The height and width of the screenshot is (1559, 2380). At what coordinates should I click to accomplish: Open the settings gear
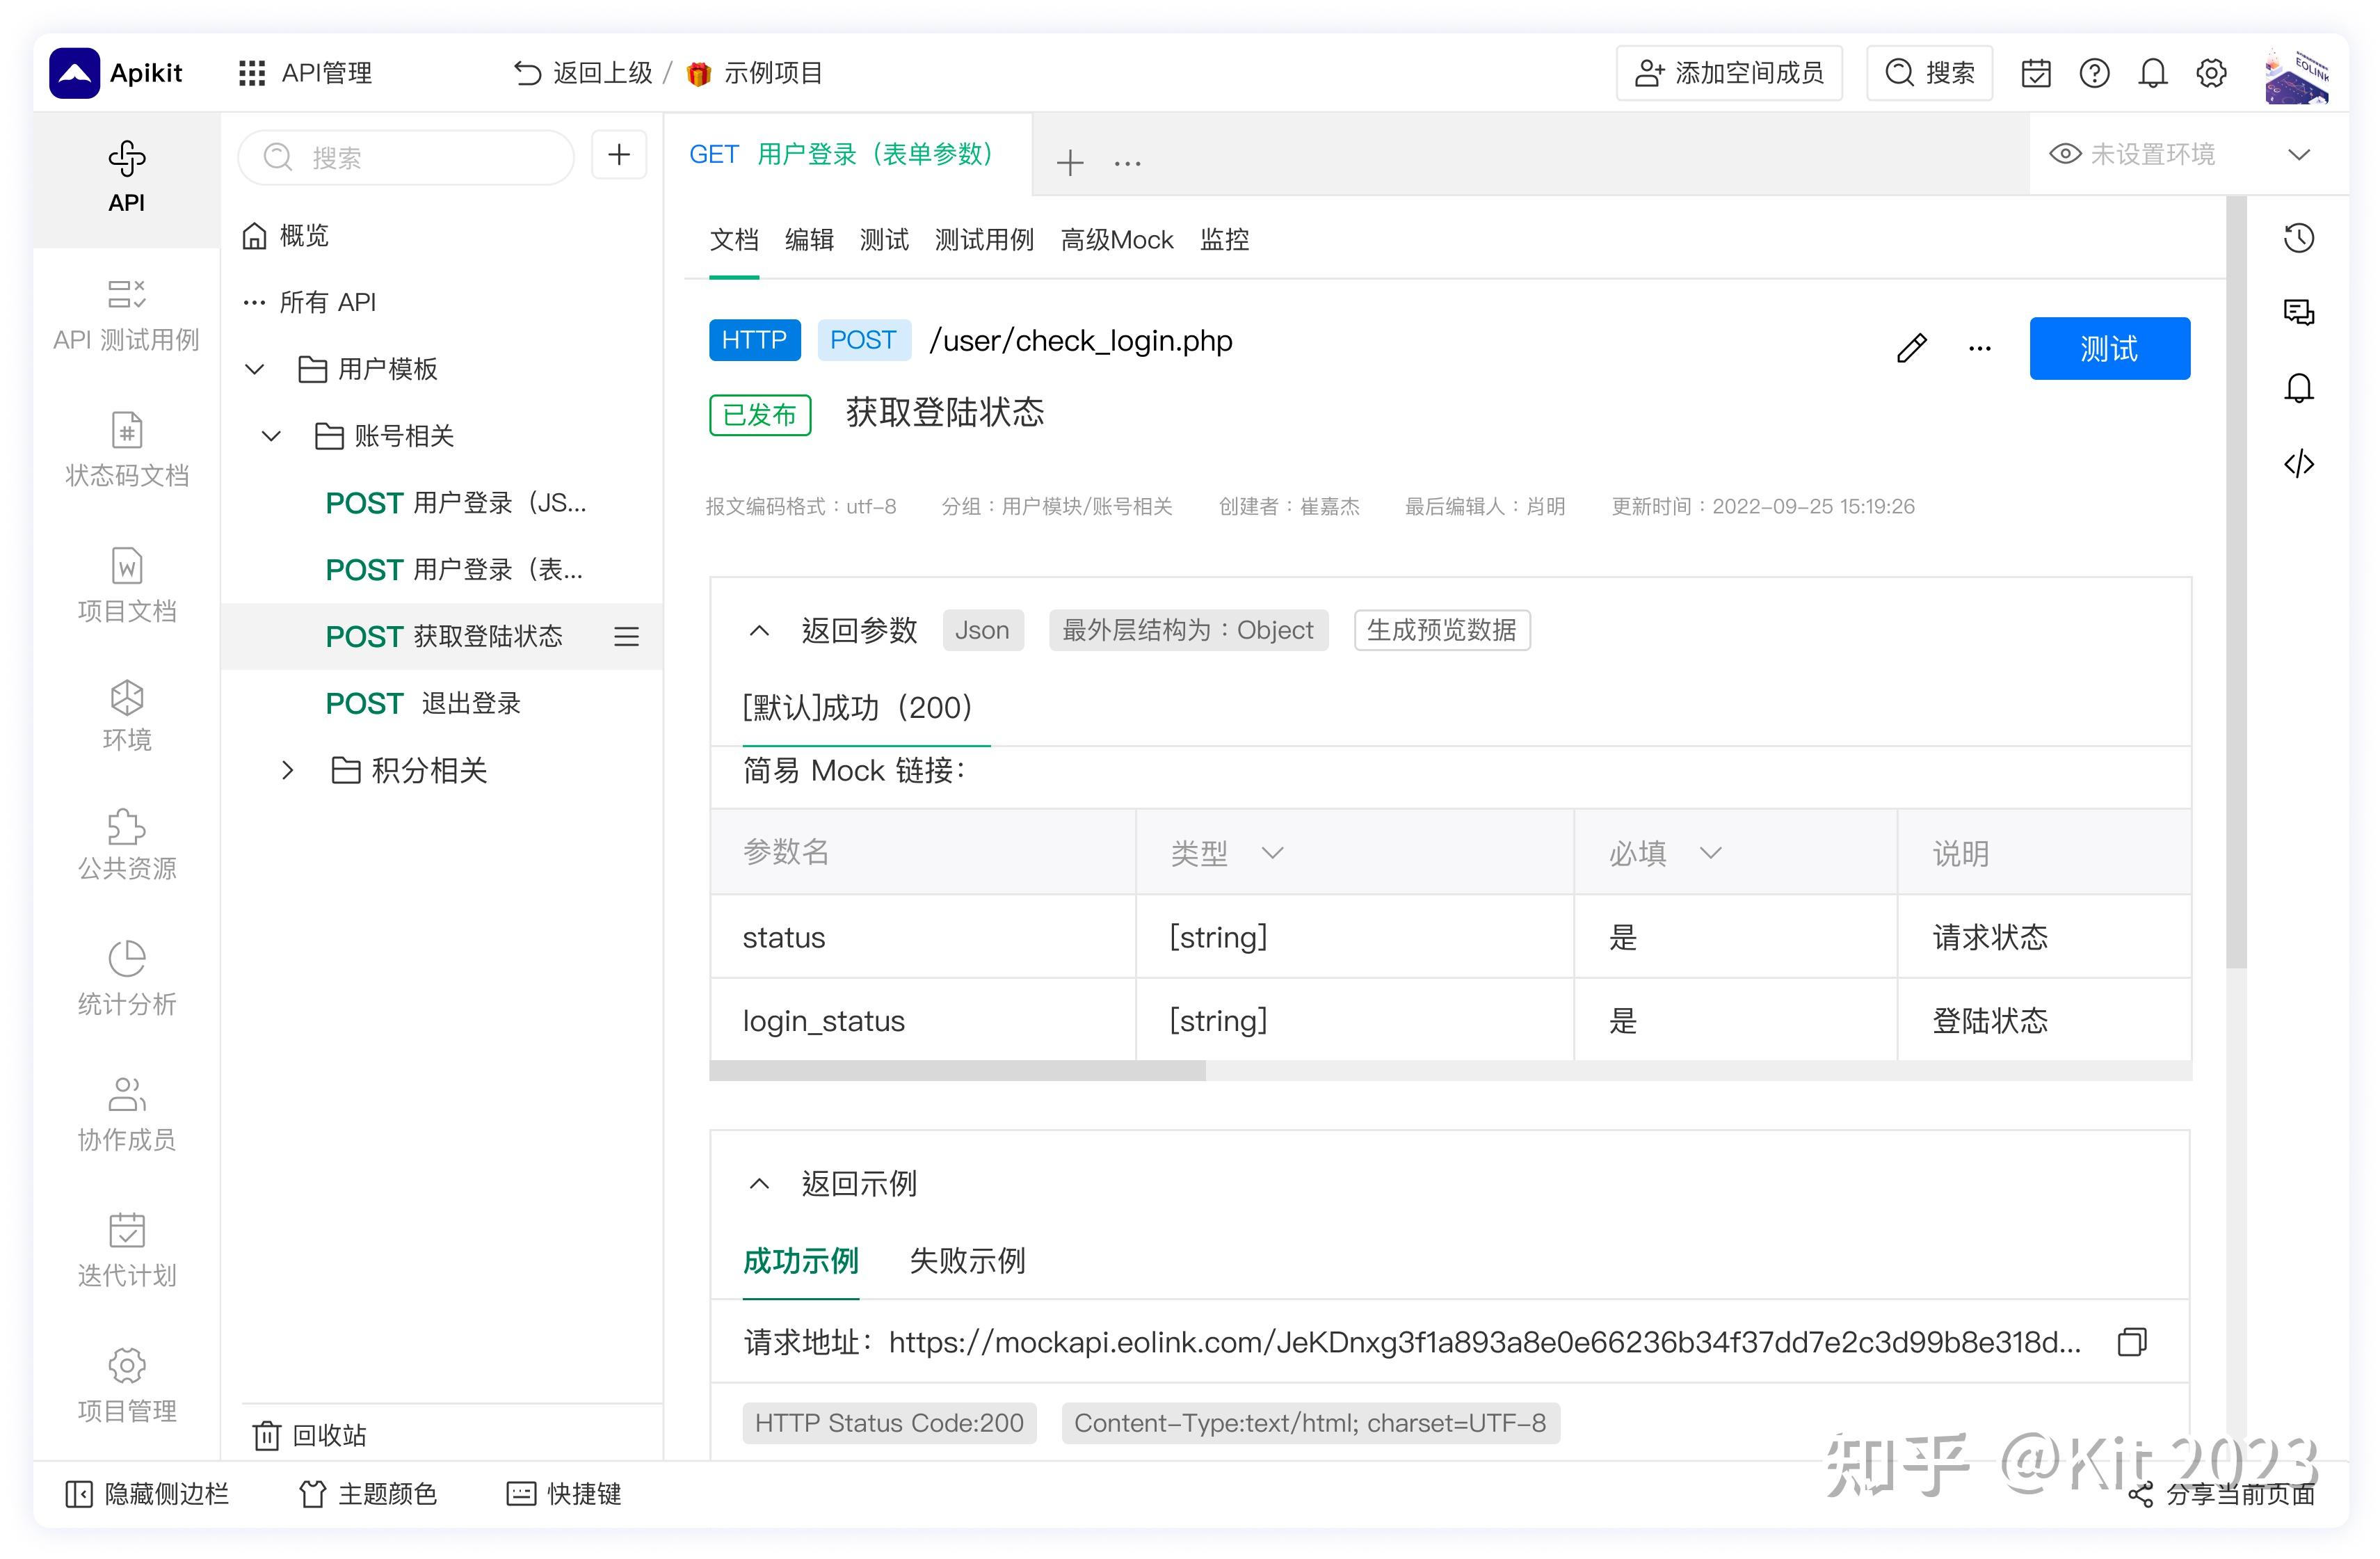(2212, 72)
